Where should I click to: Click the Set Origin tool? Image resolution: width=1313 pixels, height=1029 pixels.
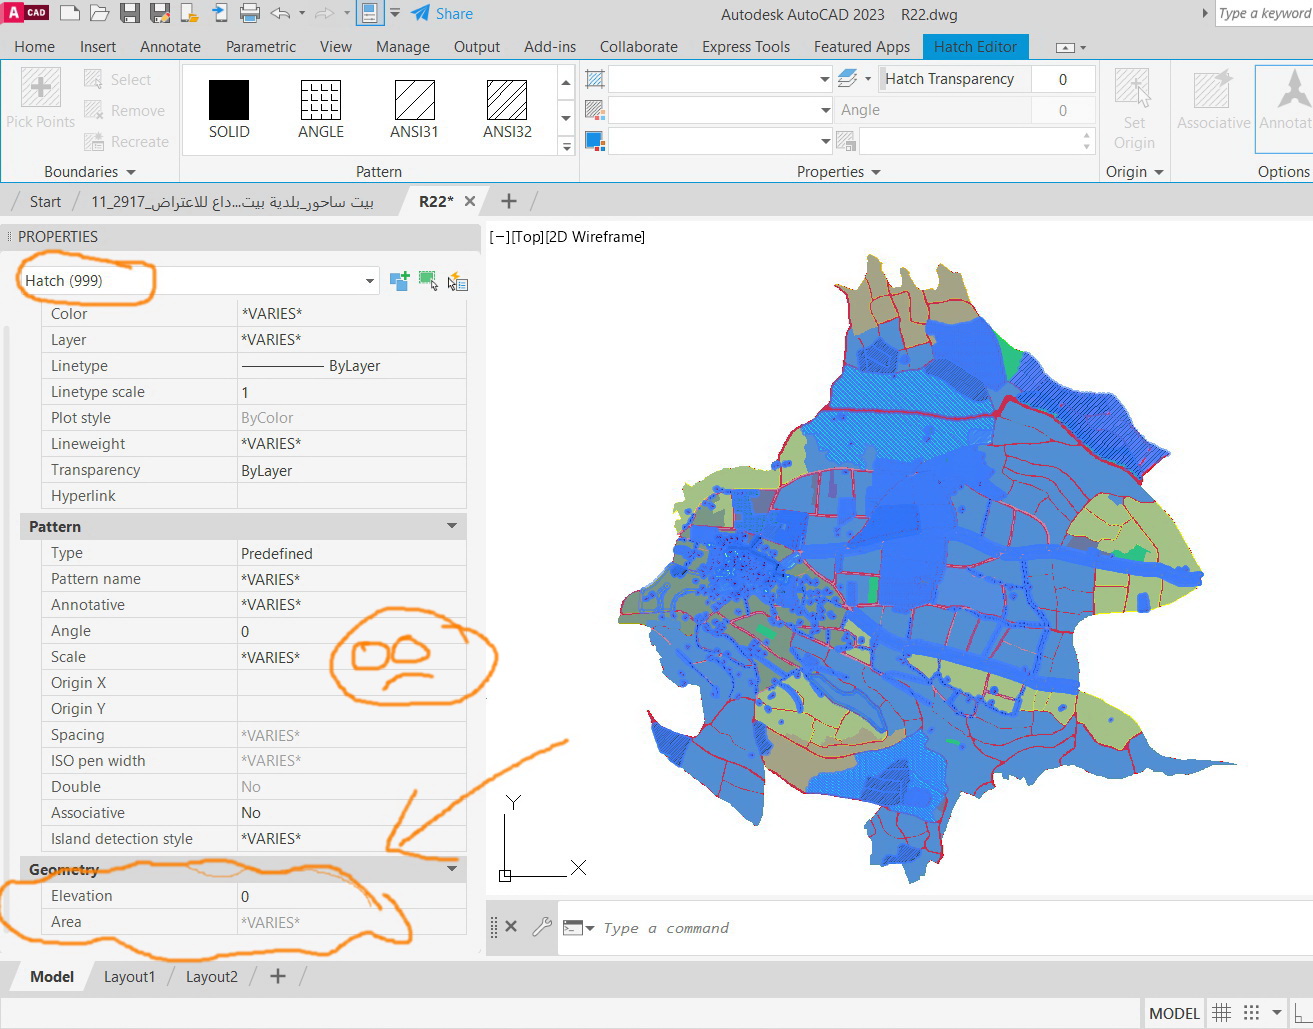1134,105
